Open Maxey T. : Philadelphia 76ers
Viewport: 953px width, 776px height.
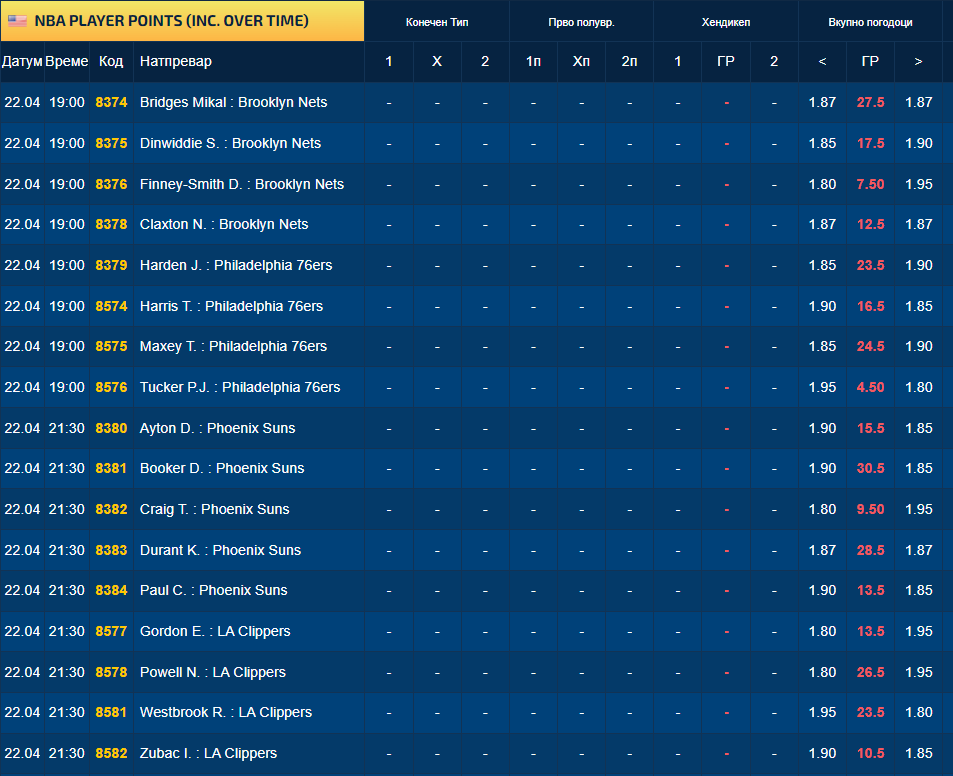(233, 346)
